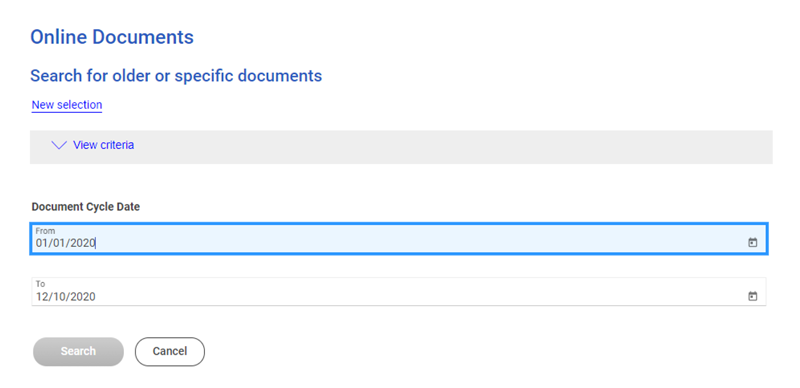Click the Search for older or specific documents heading
The image size is (800, 388).
tap(176, 76)
